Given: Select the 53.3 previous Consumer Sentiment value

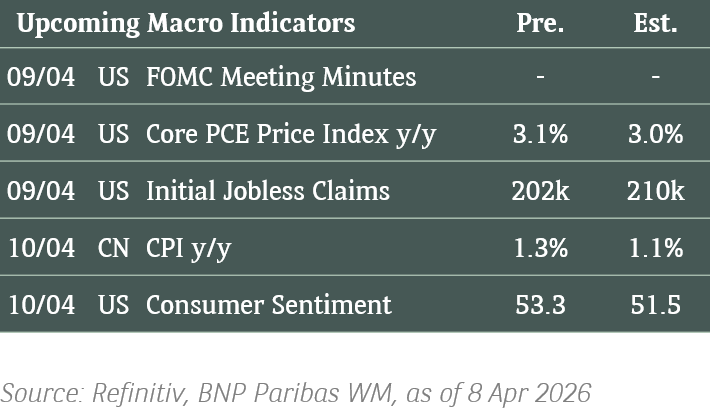Looking at the screenshot, I should 540,304.
